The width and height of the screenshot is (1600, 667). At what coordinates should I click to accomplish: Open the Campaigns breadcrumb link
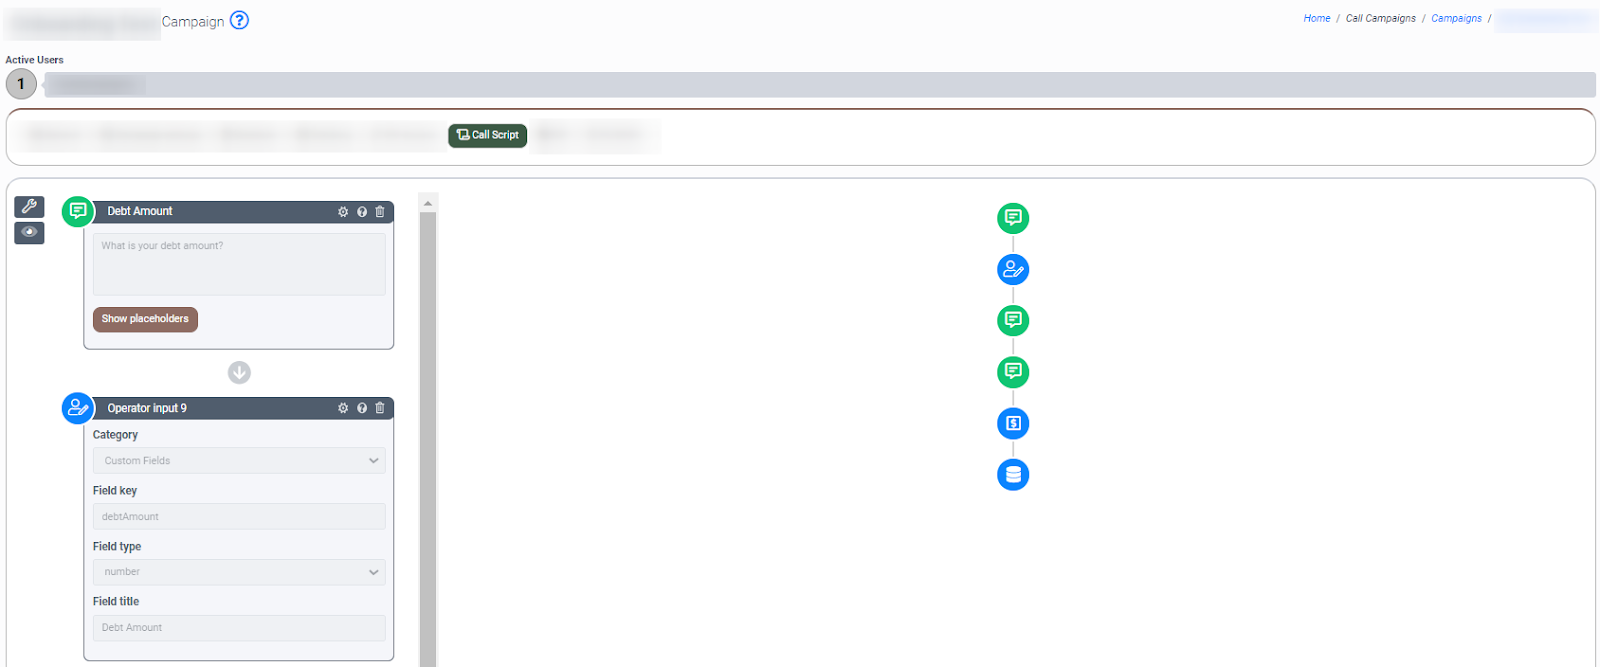[x=1455, y=19]
